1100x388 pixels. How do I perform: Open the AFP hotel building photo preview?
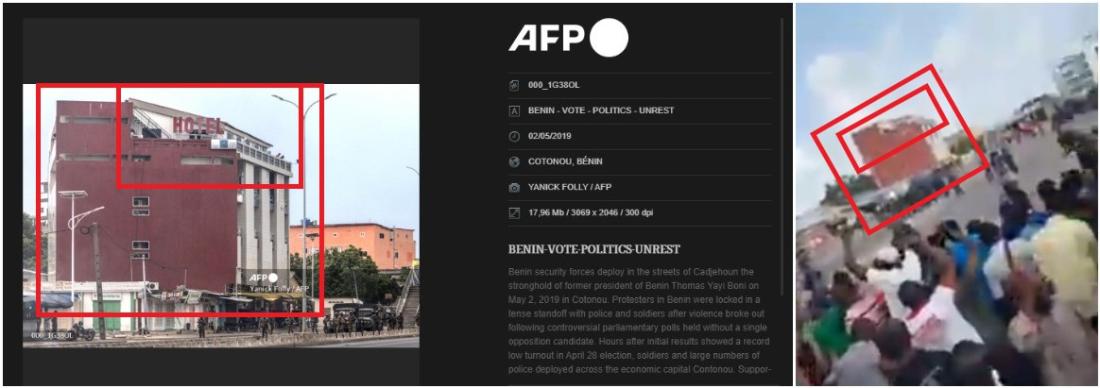click(x=221, y=215)
